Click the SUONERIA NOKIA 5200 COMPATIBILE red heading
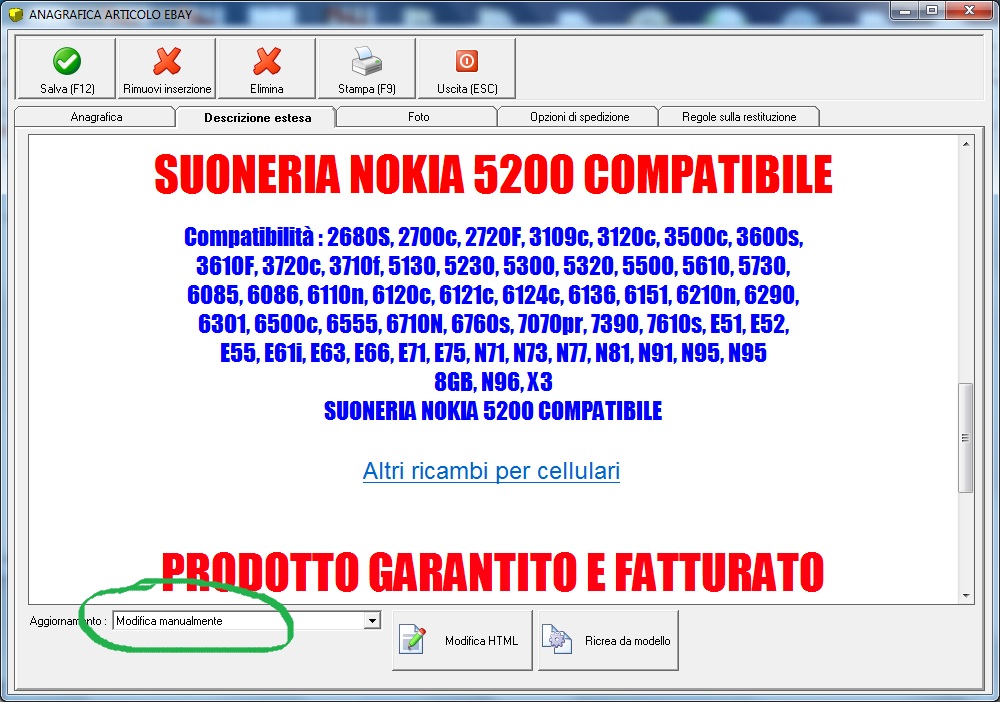 493,175
